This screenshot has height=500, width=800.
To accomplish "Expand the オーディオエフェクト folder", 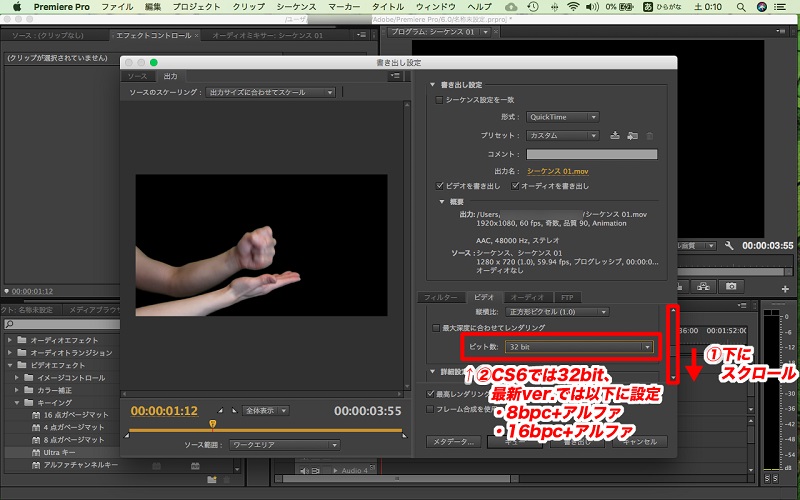I will coord(10,341).
